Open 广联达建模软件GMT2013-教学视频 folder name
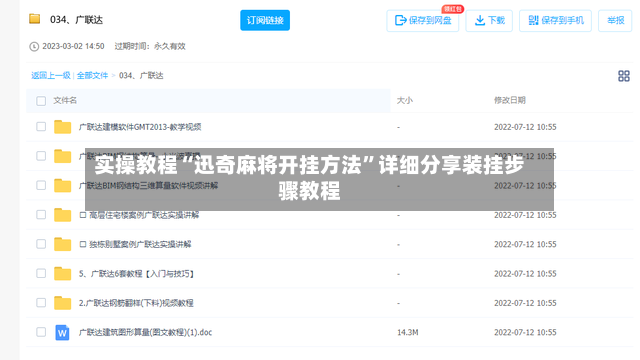 [x=140, y=127]
